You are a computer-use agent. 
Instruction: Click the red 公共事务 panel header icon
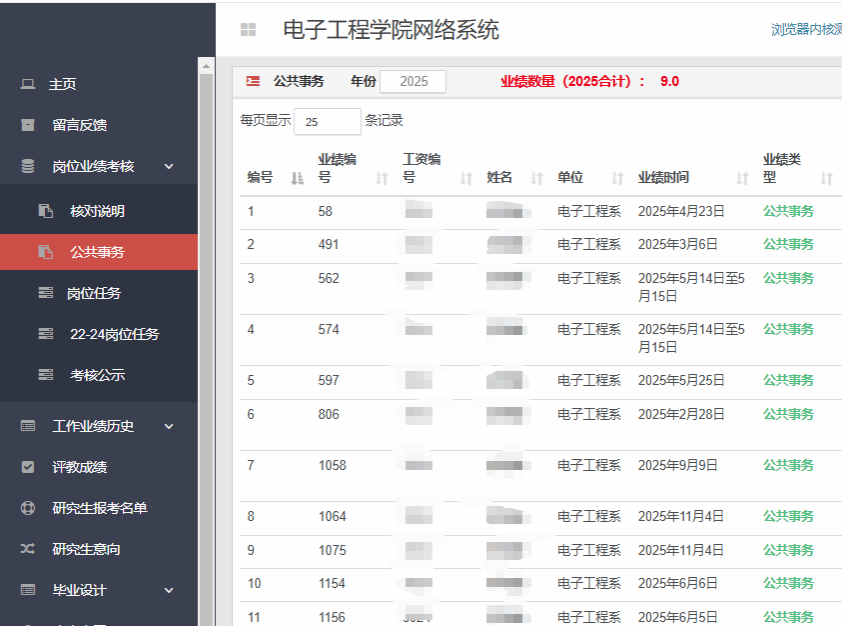(253, 81)
